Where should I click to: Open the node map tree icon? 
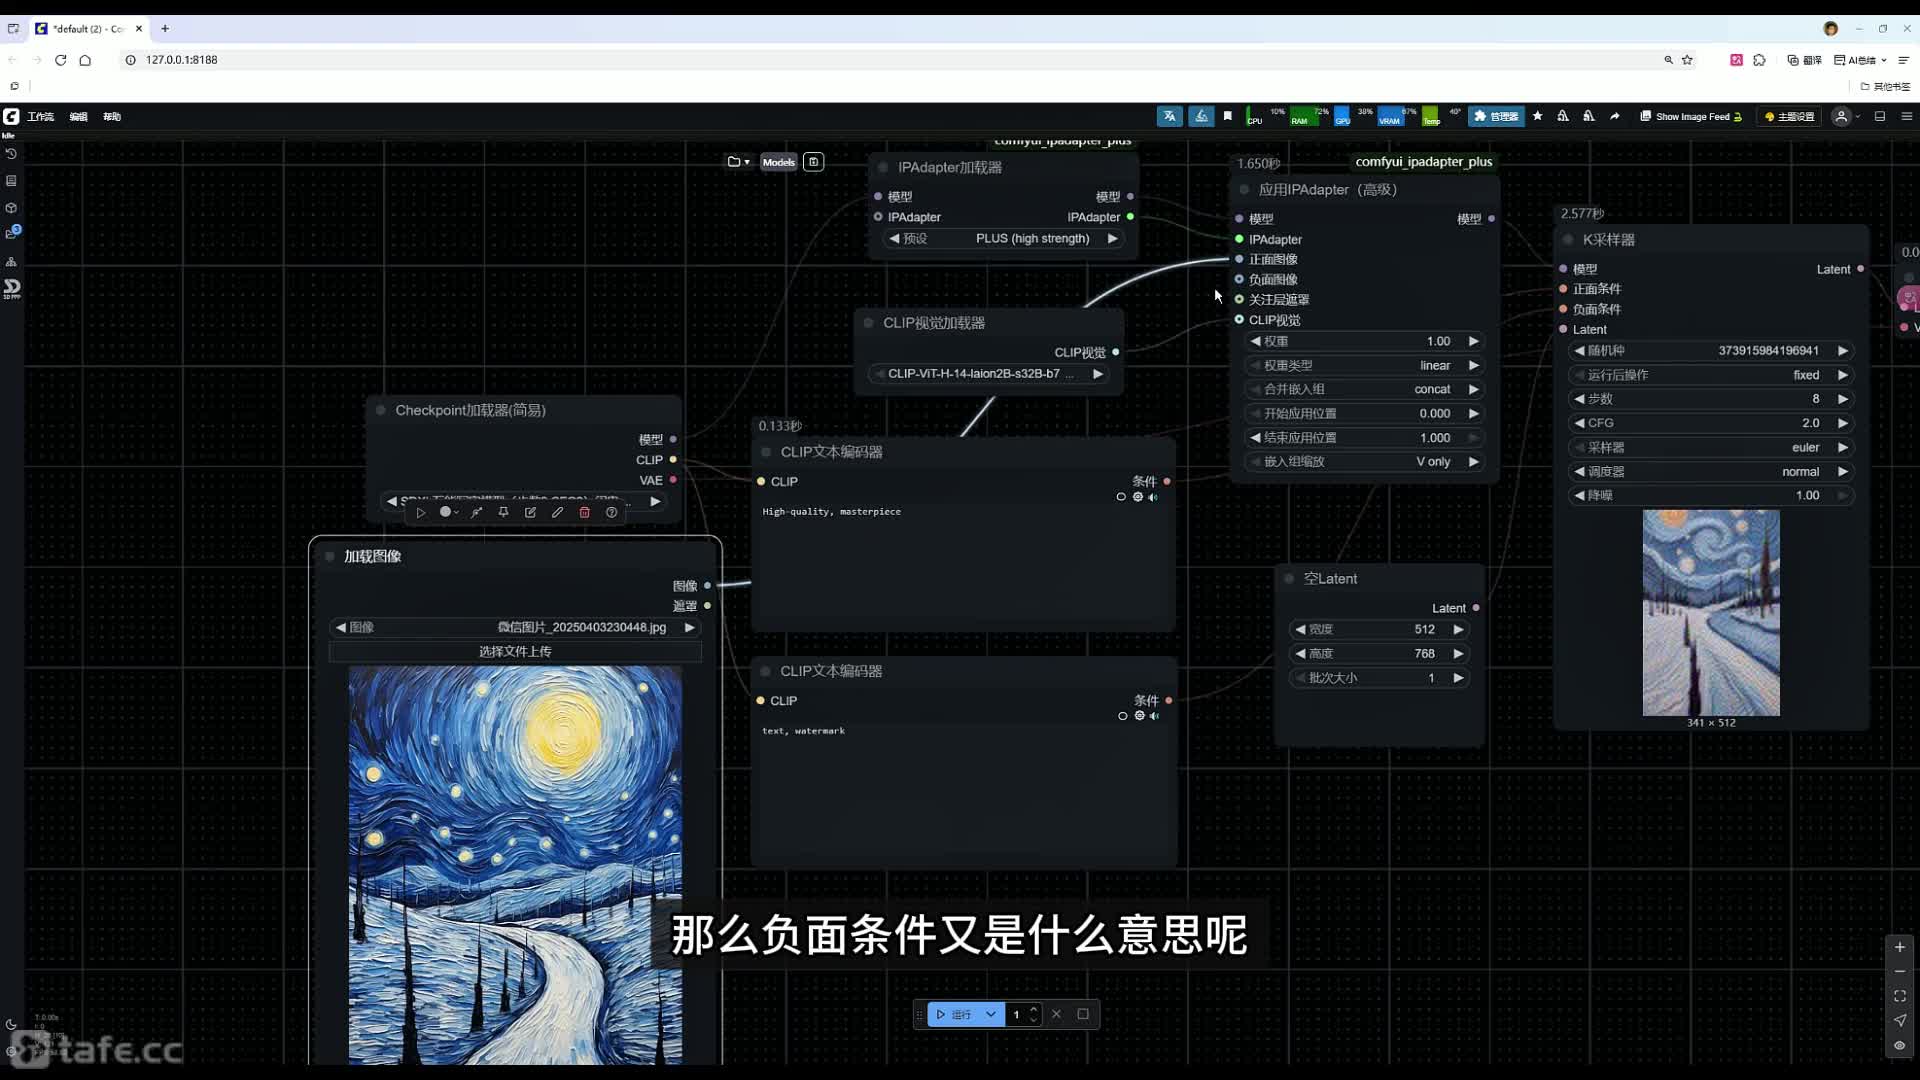click(x=11, y=261)
